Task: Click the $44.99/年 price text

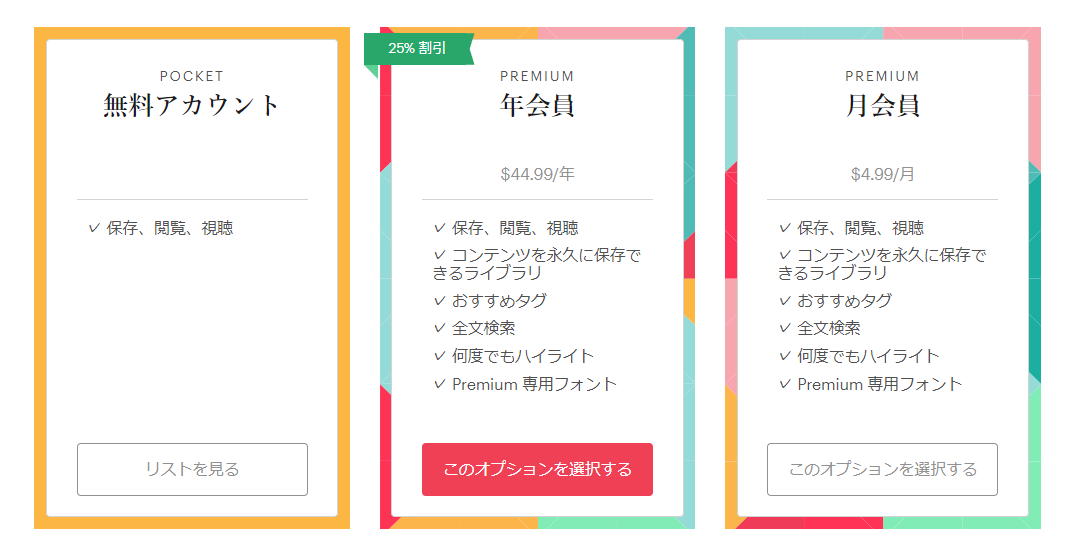Action: (x=537, y=174)
